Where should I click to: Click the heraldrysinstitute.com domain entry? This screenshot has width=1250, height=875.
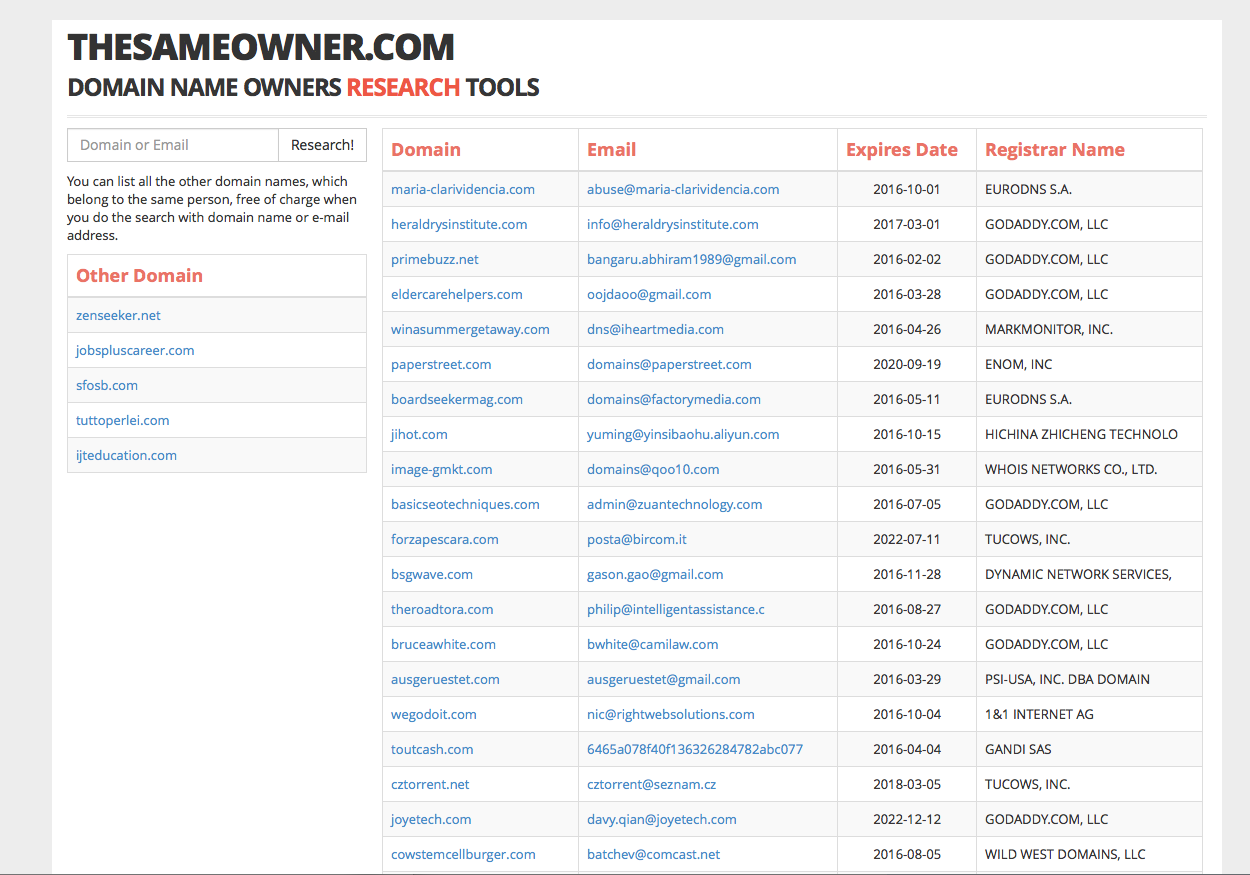(x=459, y=223)
